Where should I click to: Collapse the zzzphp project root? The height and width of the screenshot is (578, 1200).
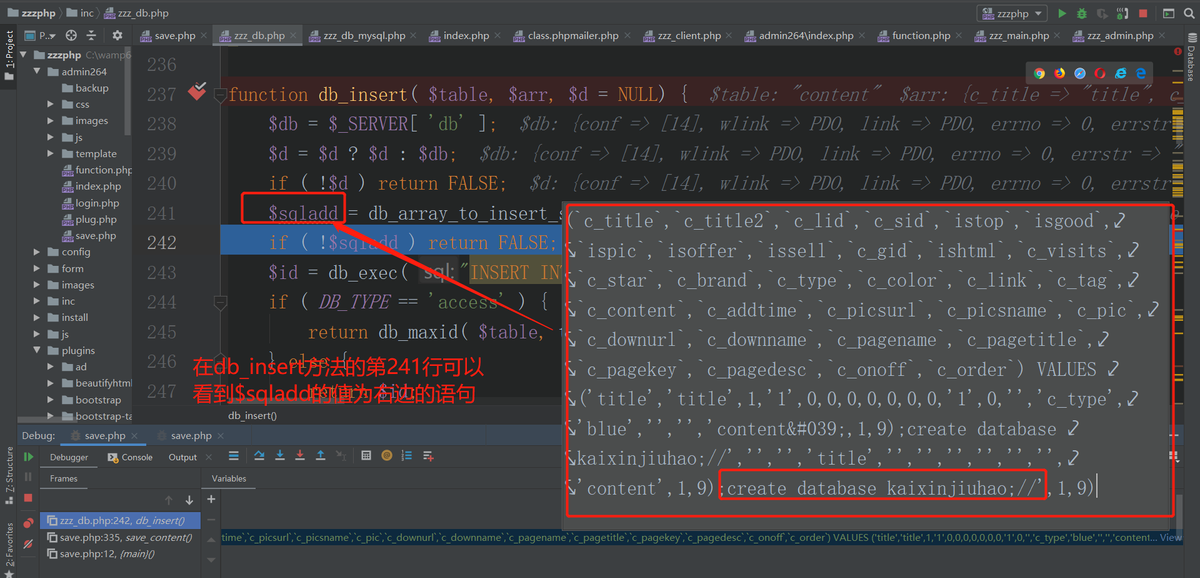tap(25, 55)
